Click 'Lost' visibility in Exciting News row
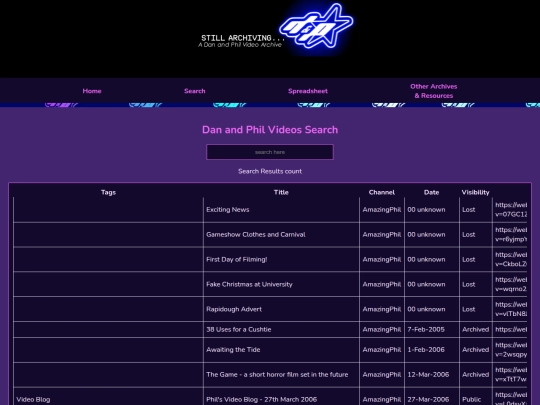Image resolution: width=540 pixels, height=405 pixels. pyautogui.click(x=469, y=209)
